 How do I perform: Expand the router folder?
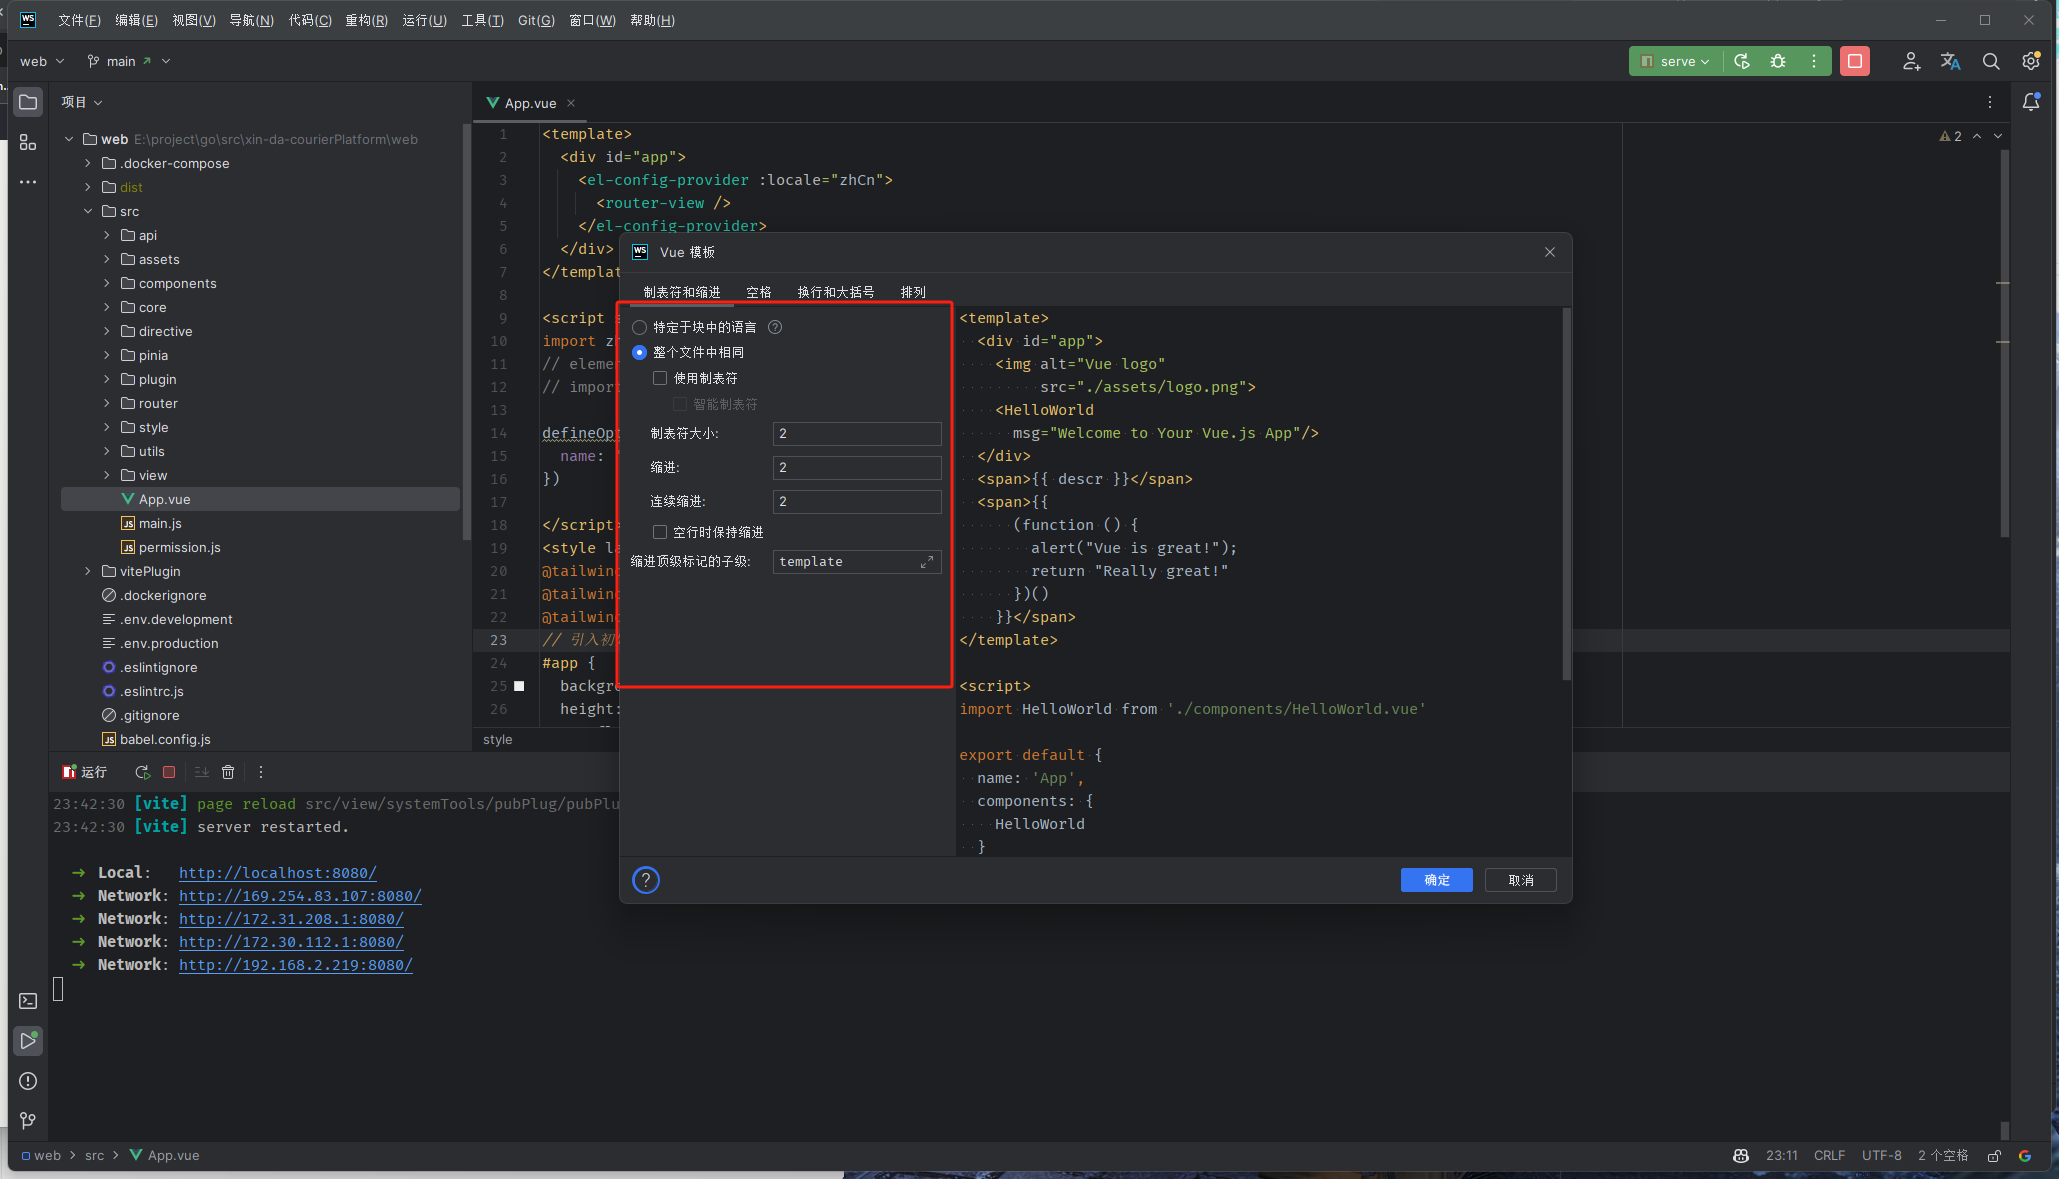pos(107,403)
